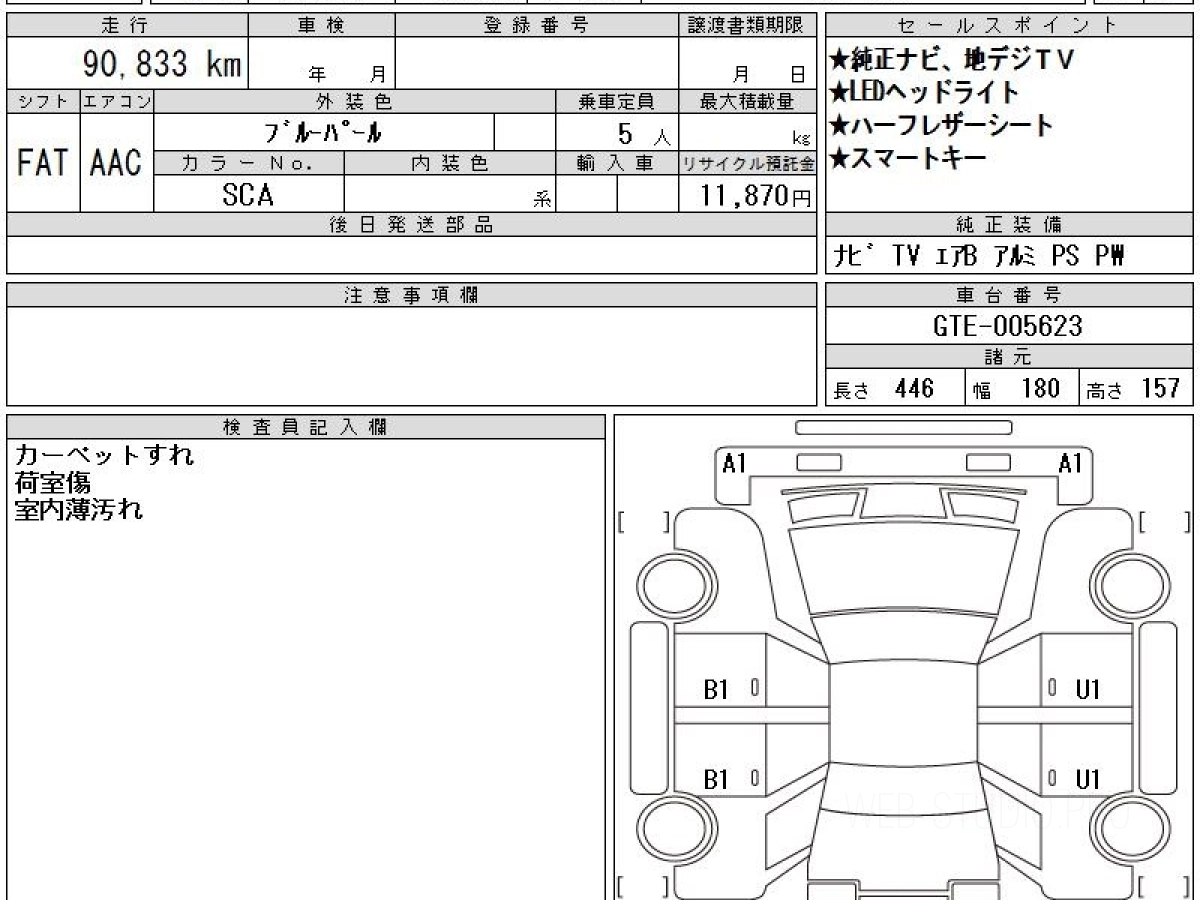Select the 5 人 seating capacity value
The image size is (1200, 900).
click(x=643, y=133)
